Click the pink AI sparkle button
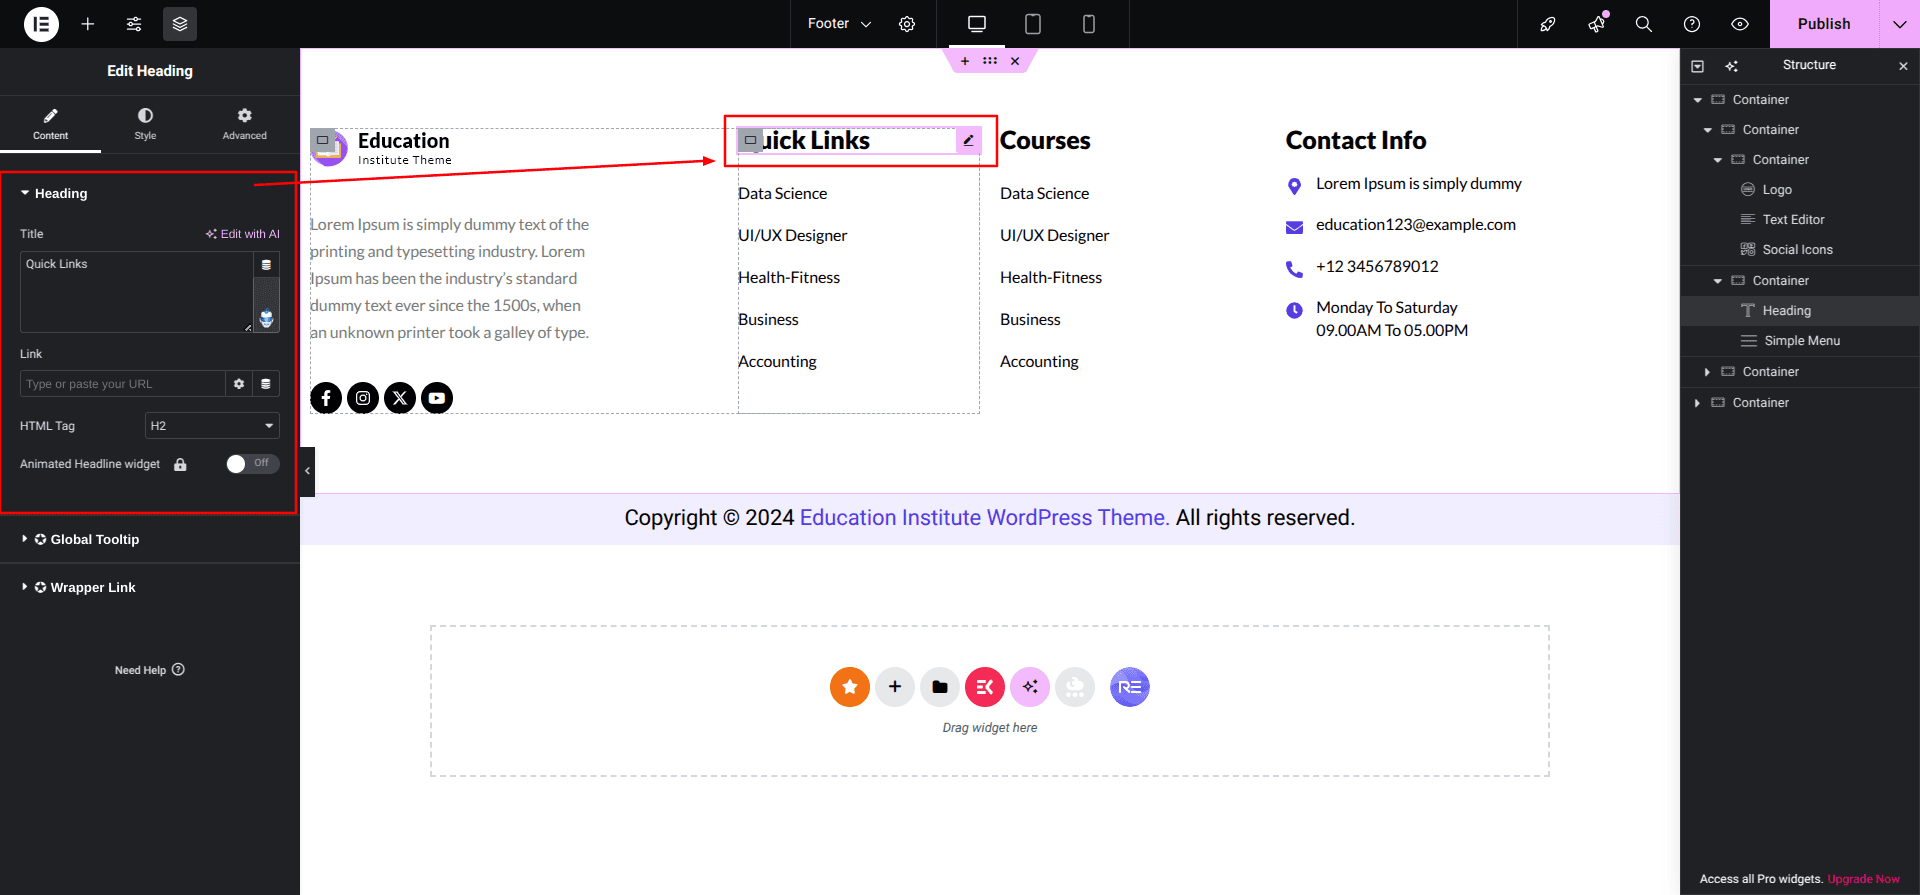Screen dimensions: 1920x895 tap(1030, 687)
